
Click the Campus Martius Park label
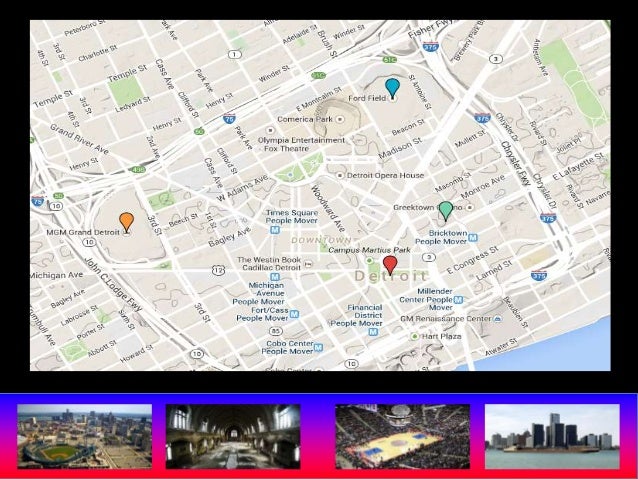tap(369, 250)
